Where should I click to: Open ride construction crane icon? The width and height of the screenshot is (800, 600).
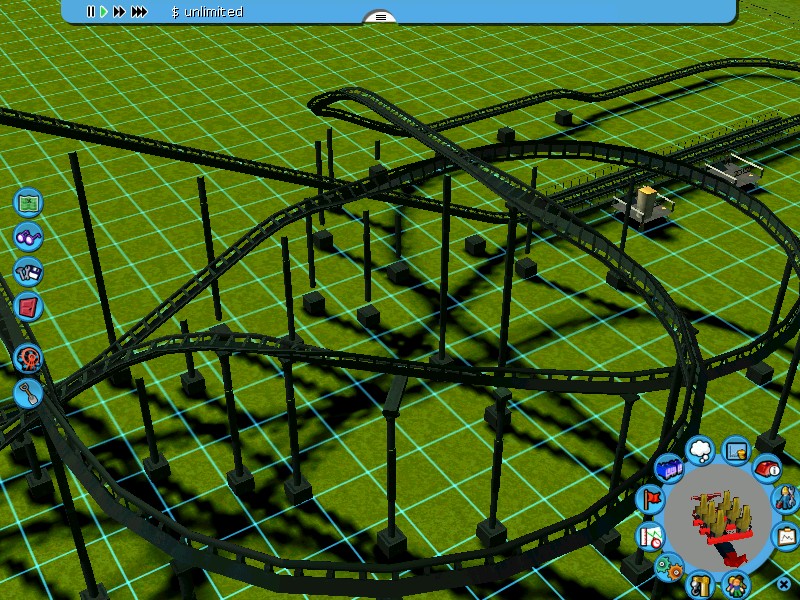(x=701, y=585)
